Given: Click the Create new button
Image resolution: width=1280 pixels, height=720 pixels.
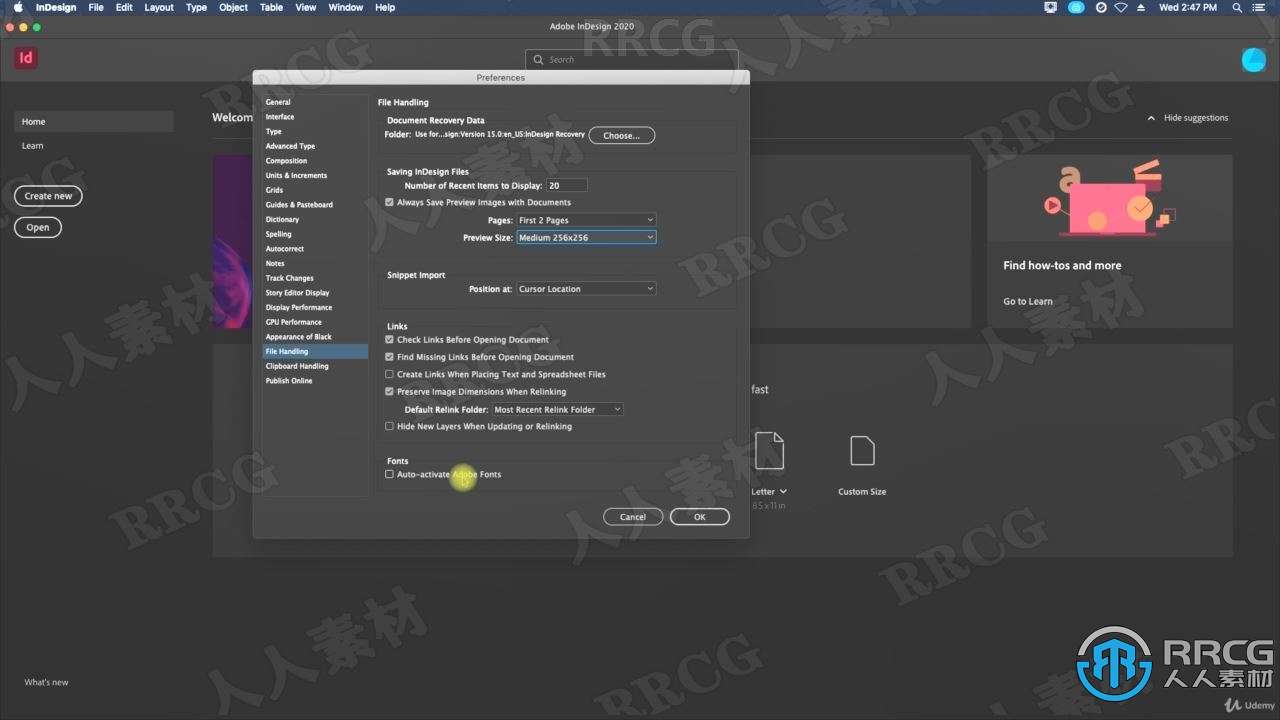Looking at the screenshot, I should [x=48, y=196].
